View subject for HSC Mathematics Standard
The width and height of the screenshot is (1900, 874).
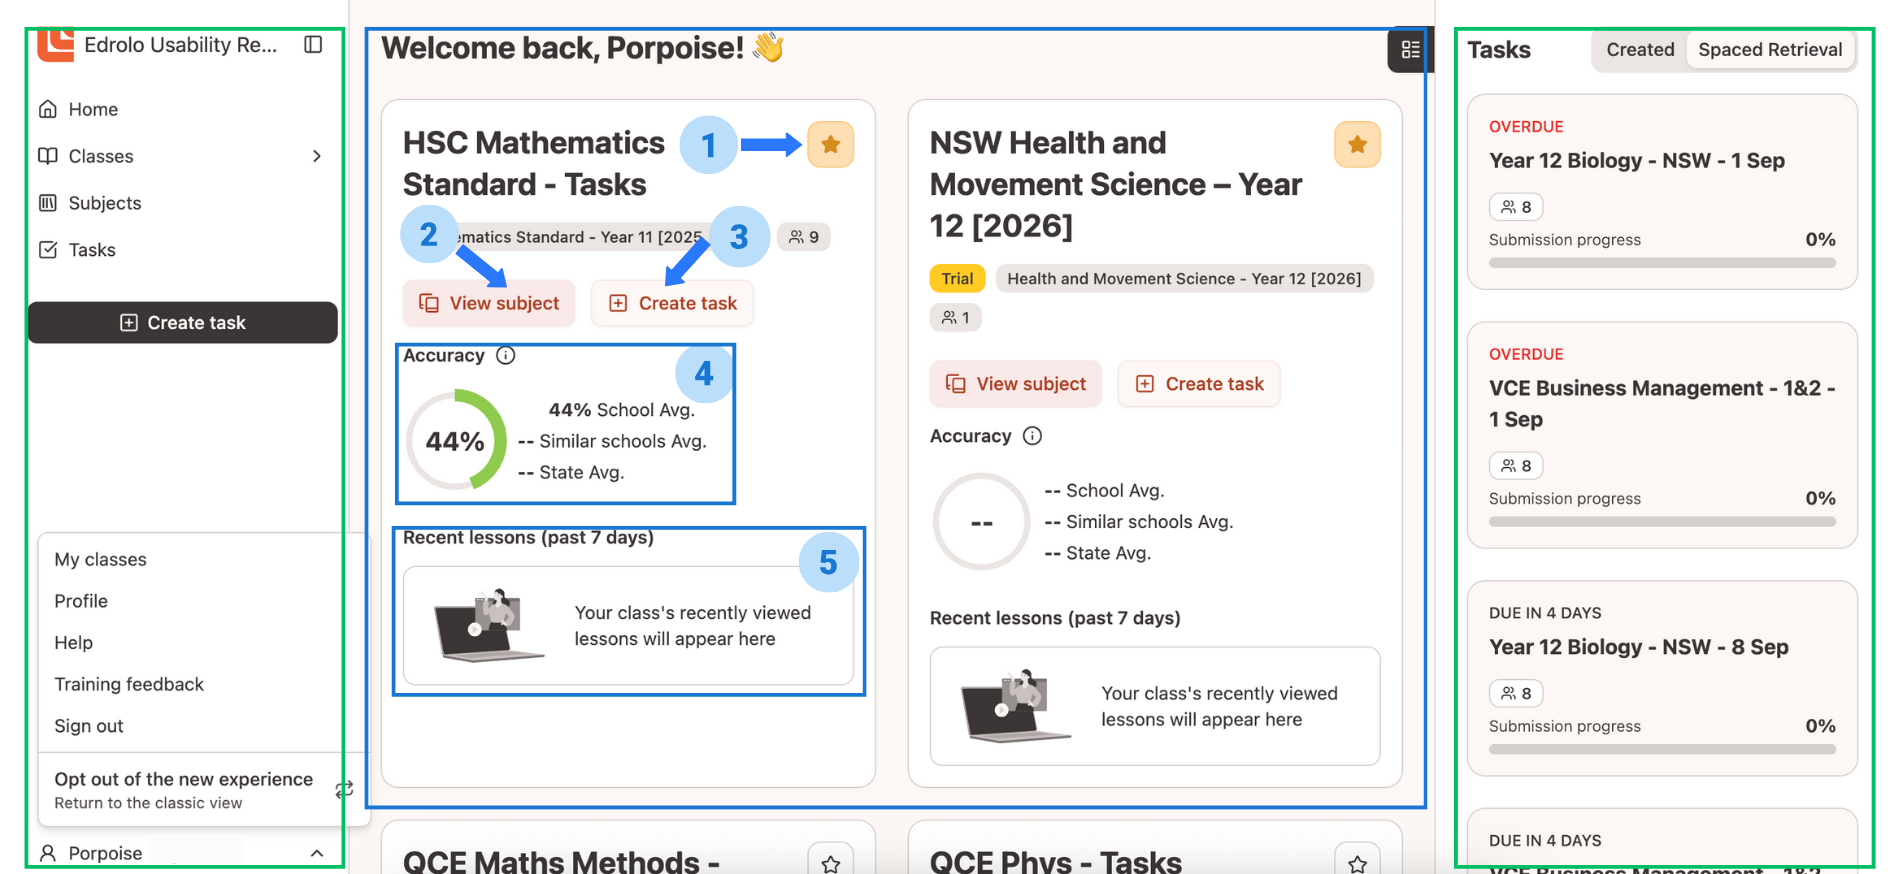489,303
